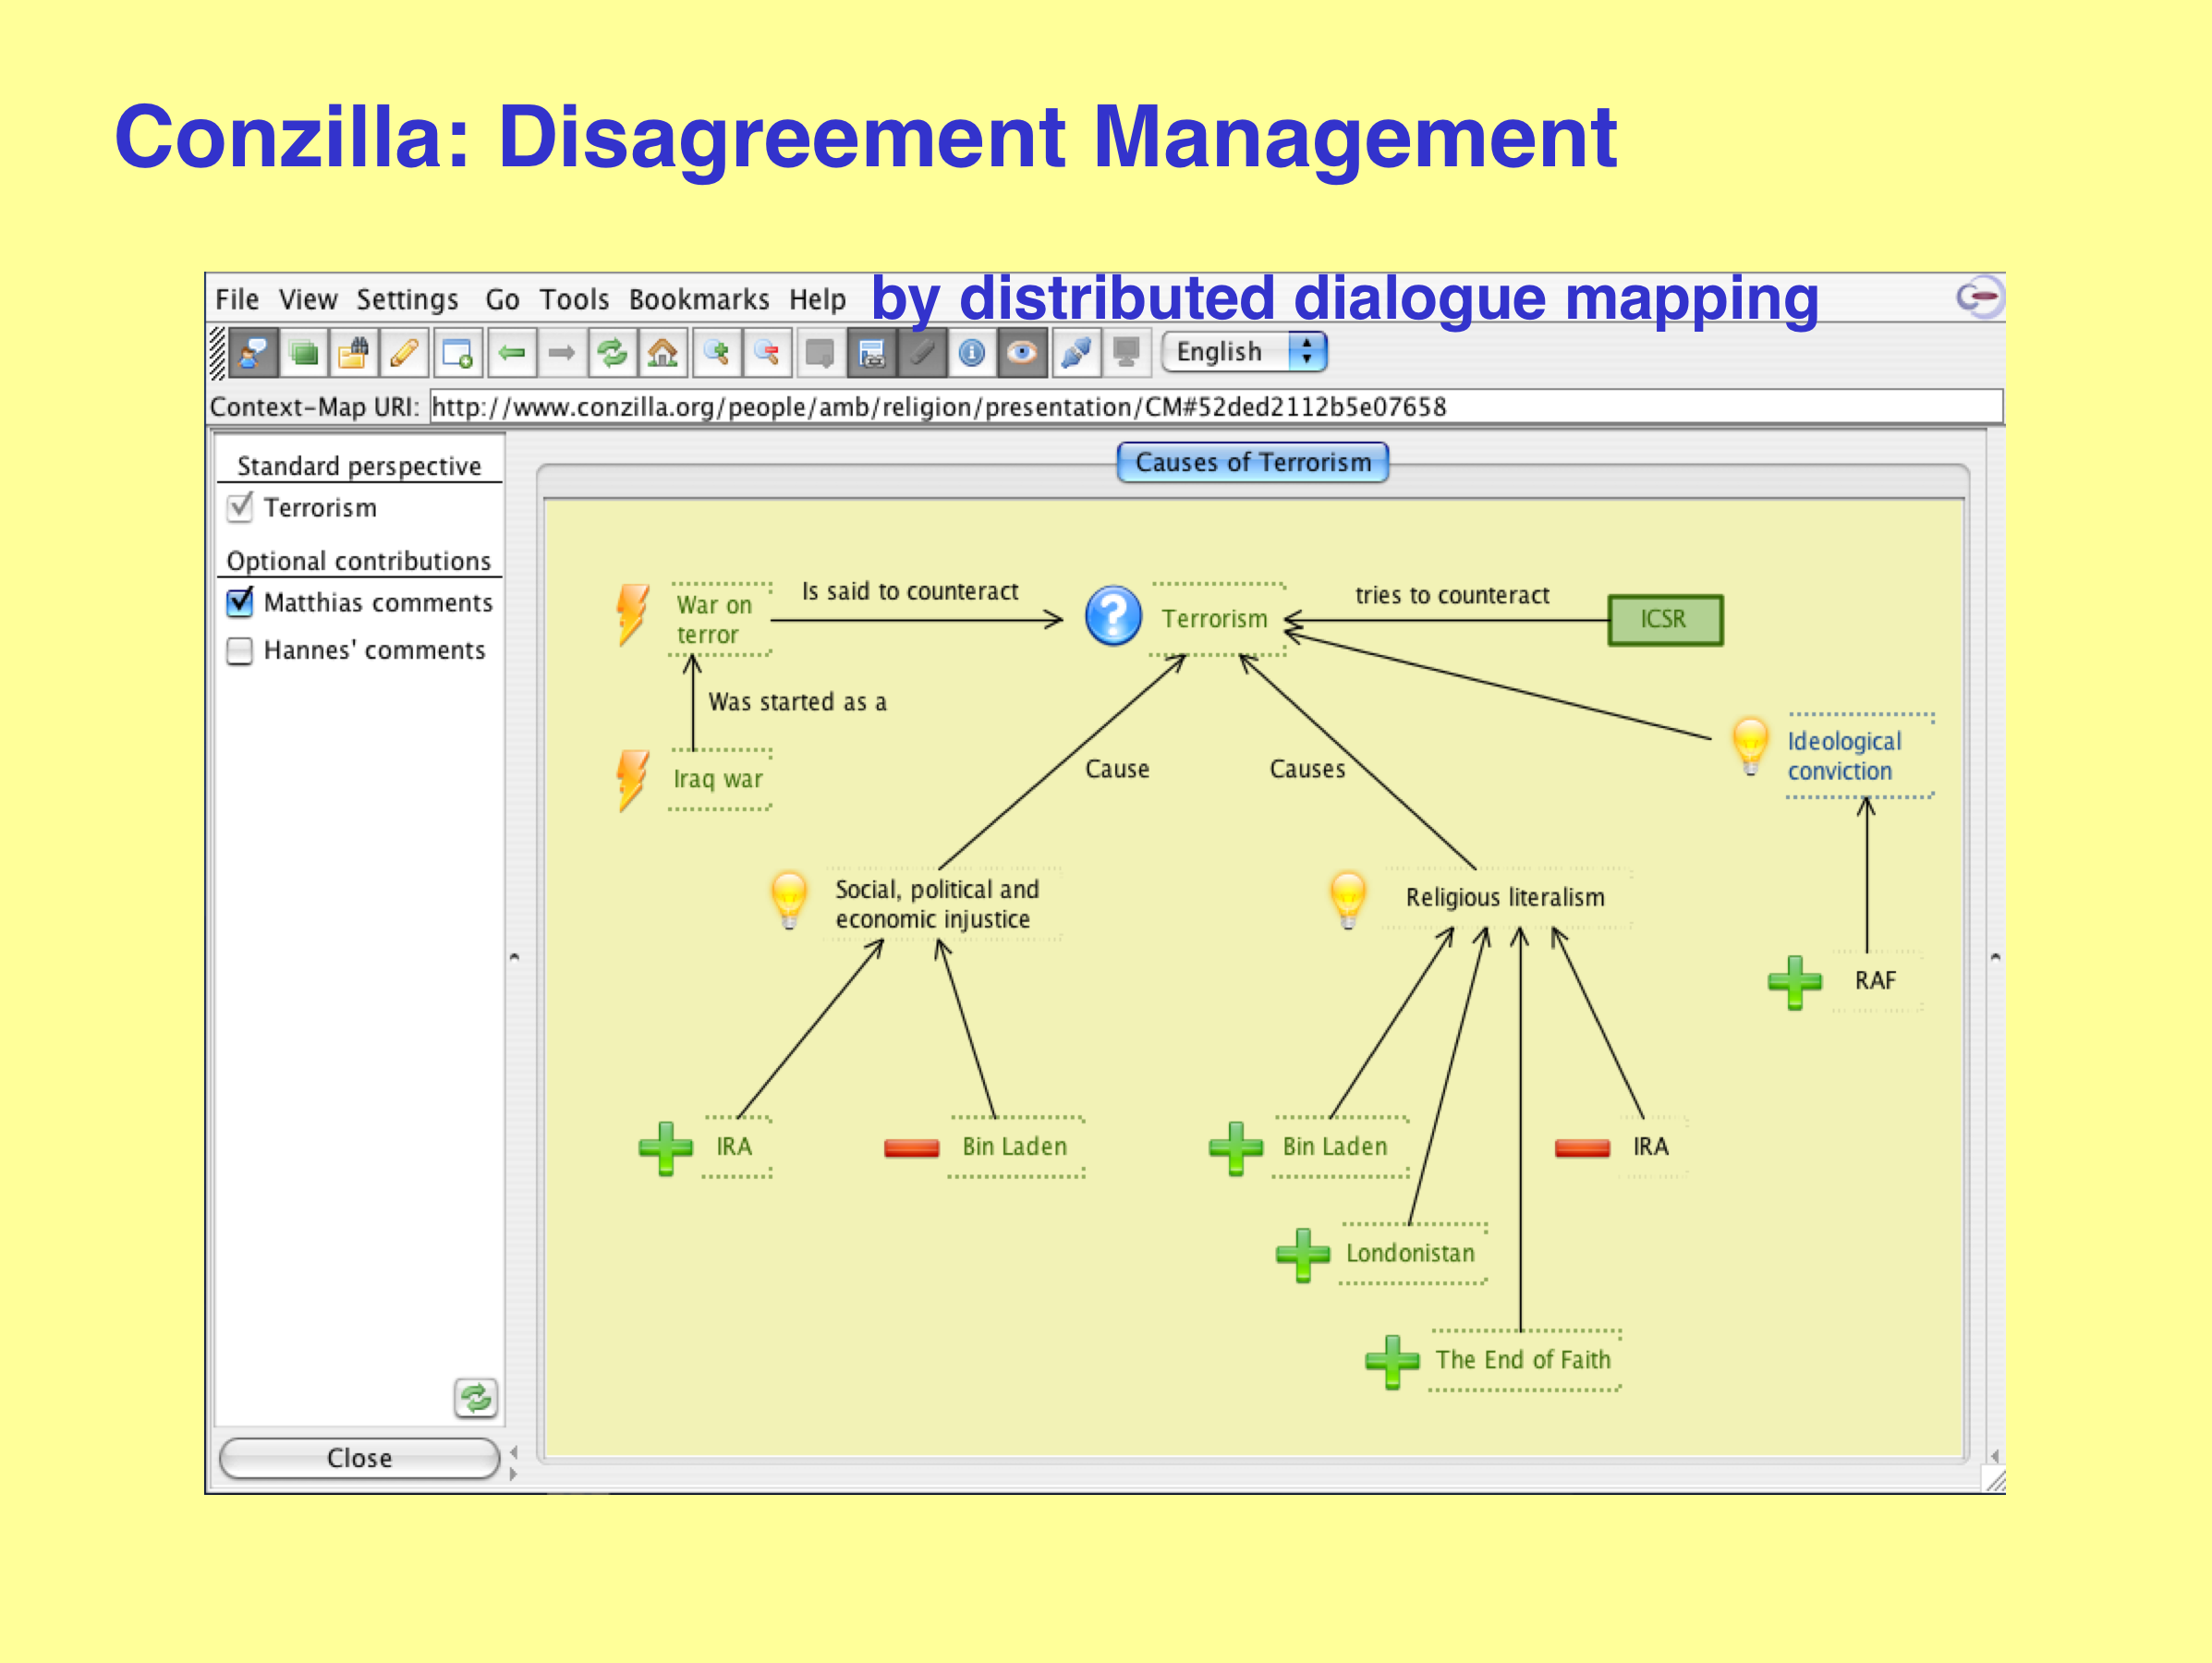Screen dimensions: 2212x1663
Task: Toggle the eye view icon
Action: (1021, 353)
